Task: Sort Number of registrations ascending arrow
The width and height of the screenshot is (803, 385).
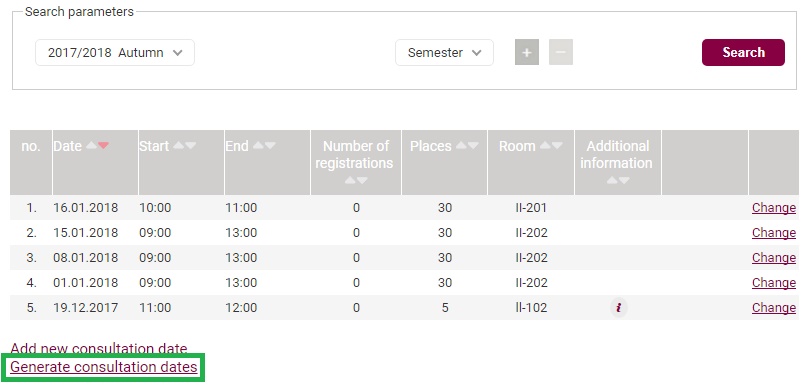Action: (x=350, y=180)
